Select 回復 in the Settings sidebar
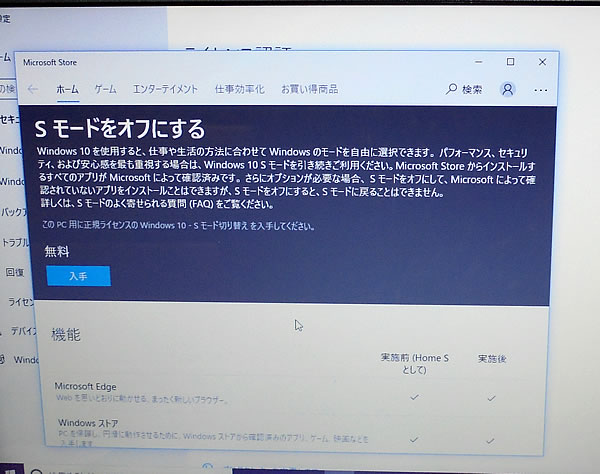Viewport: 600px width, 474px height. coord(14,272)
